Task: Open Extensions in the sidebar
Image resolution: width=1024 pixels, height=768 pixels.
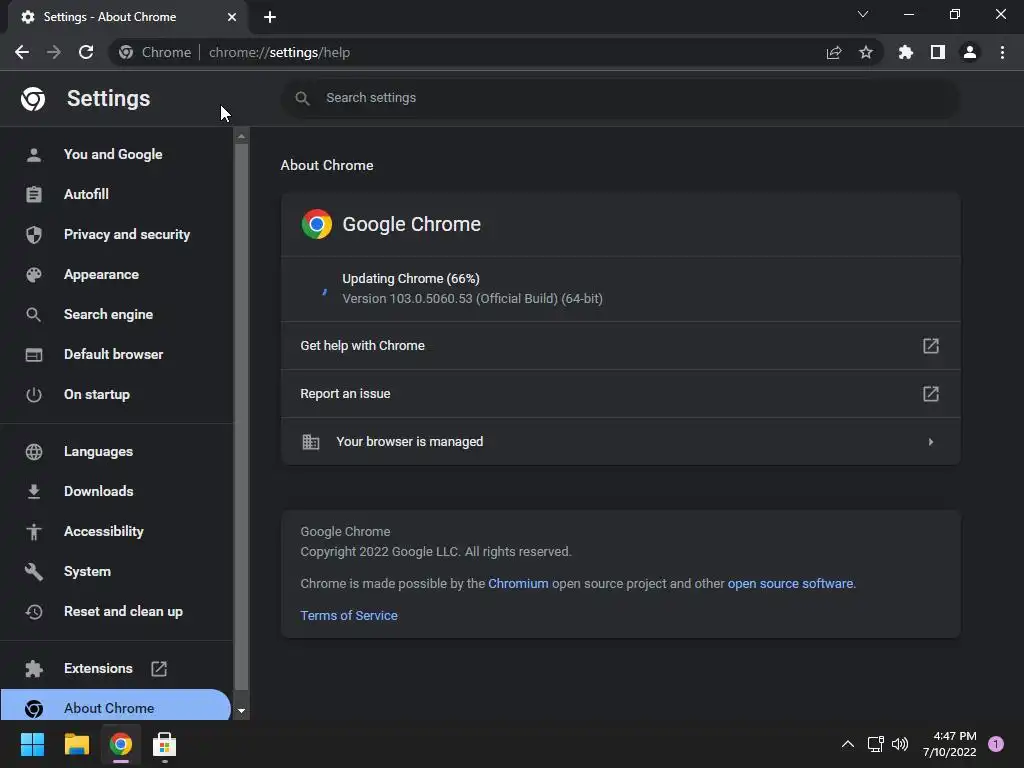Action: coord(116,669)
